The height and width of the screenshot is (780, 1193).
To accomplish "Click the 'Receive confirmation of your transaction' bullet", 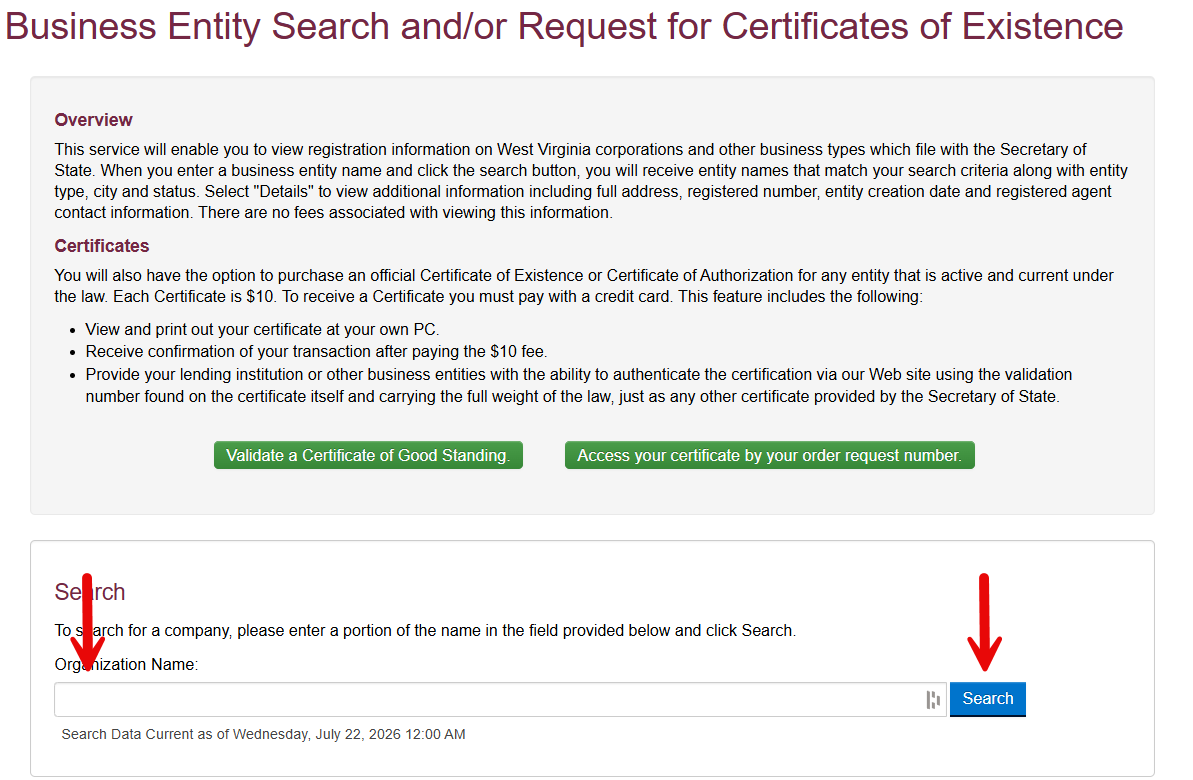I will pos(316,352).
